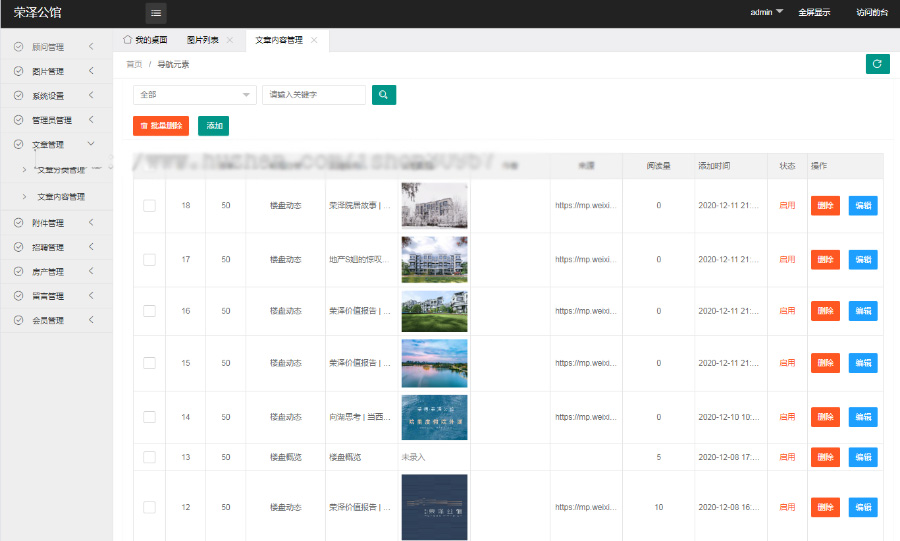Tick the checkbox for row ID 18
Screen dimensions: 900x541
point(149,205)
